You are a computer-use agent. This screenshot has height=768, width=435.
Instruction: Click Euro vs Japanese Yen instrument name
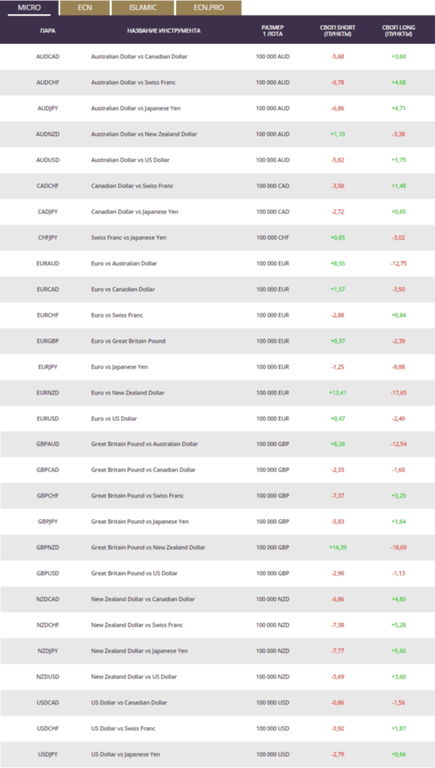[x=120, y=367]
